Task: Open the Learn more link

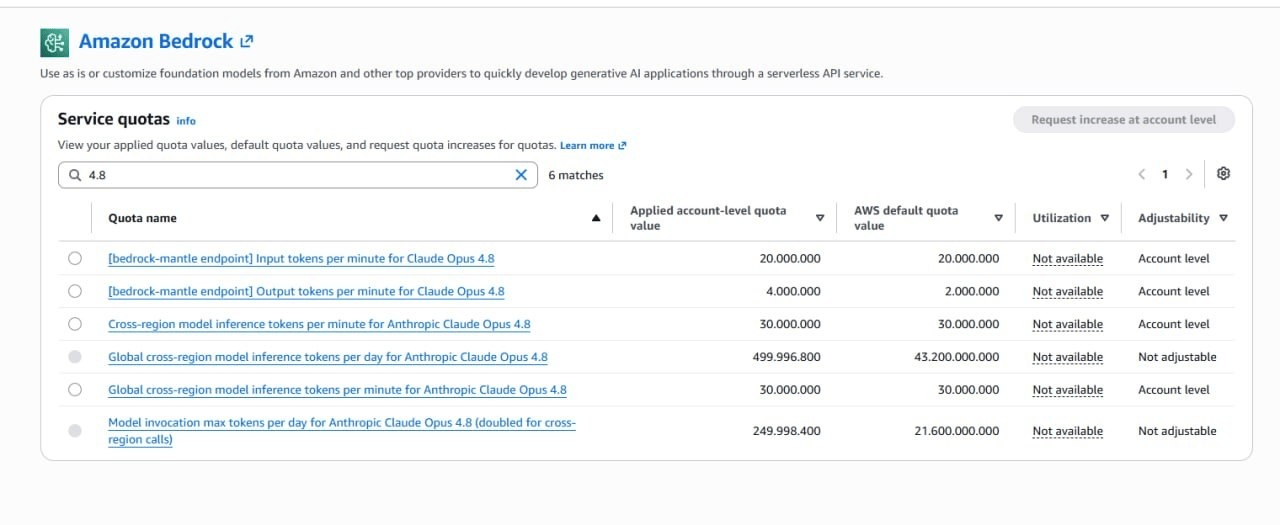Action: [593, 145]
